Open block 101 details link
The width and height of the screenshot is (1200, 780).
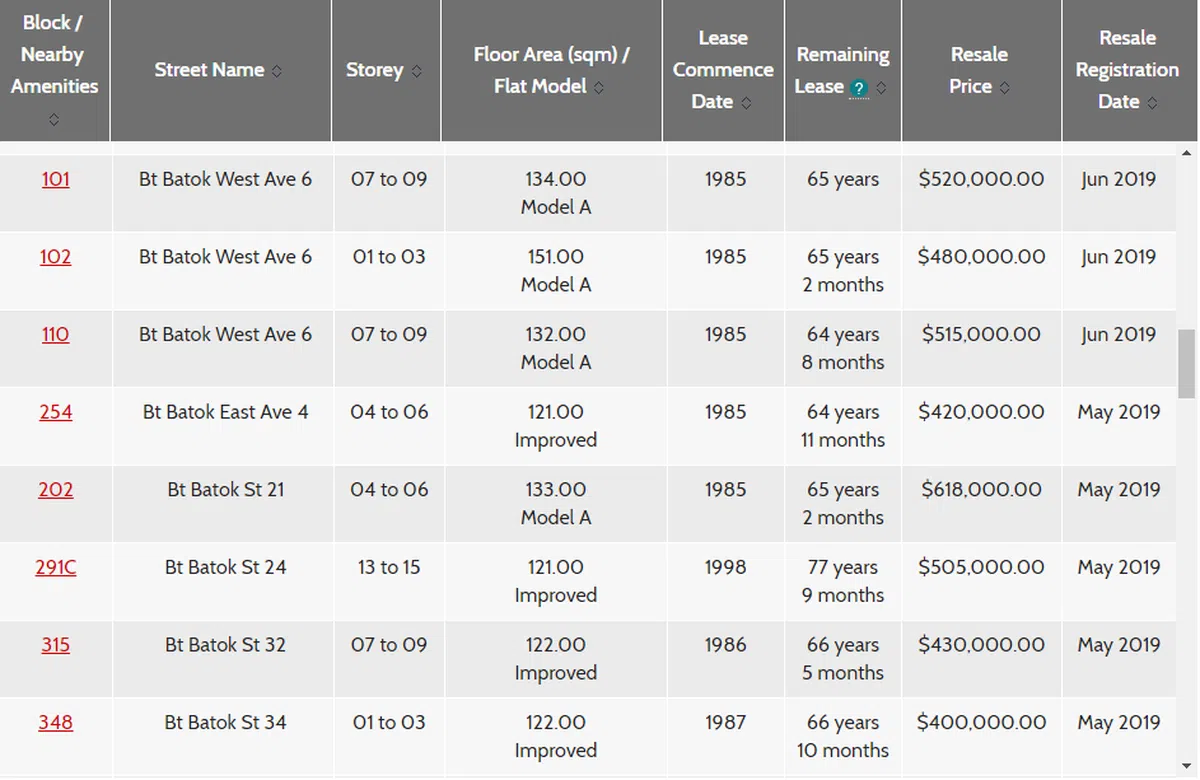click(x=56, y=180)
